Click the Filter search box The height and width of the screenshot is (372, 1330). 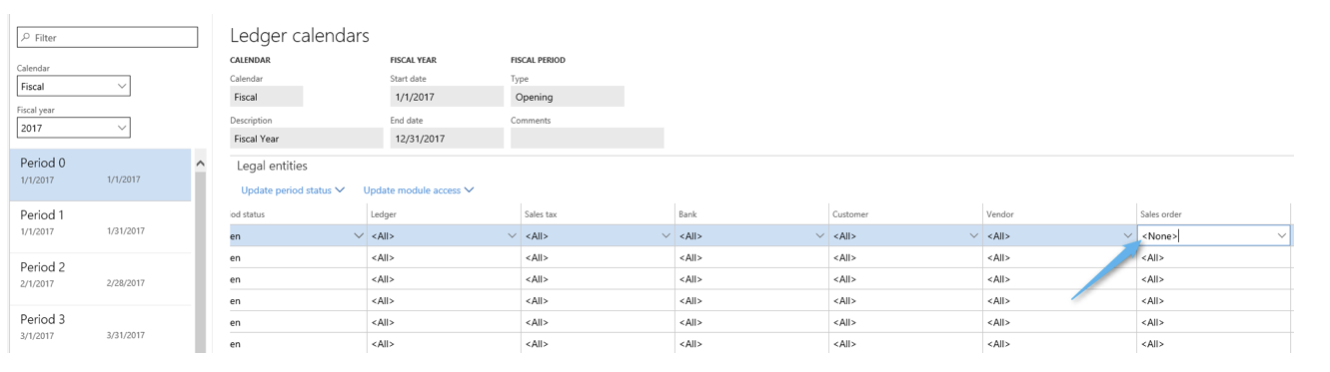coord(107,37)
